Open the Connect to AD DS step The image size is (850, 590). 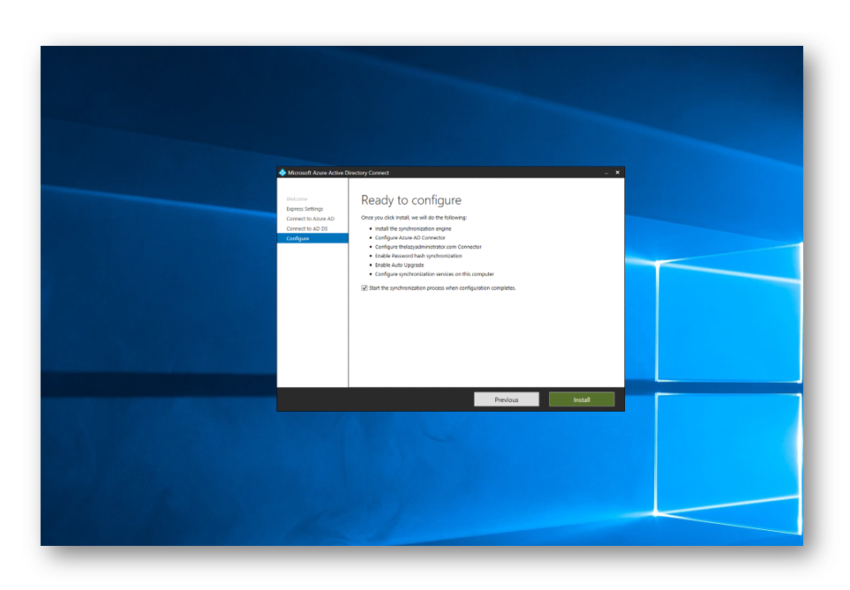(307, 228)
